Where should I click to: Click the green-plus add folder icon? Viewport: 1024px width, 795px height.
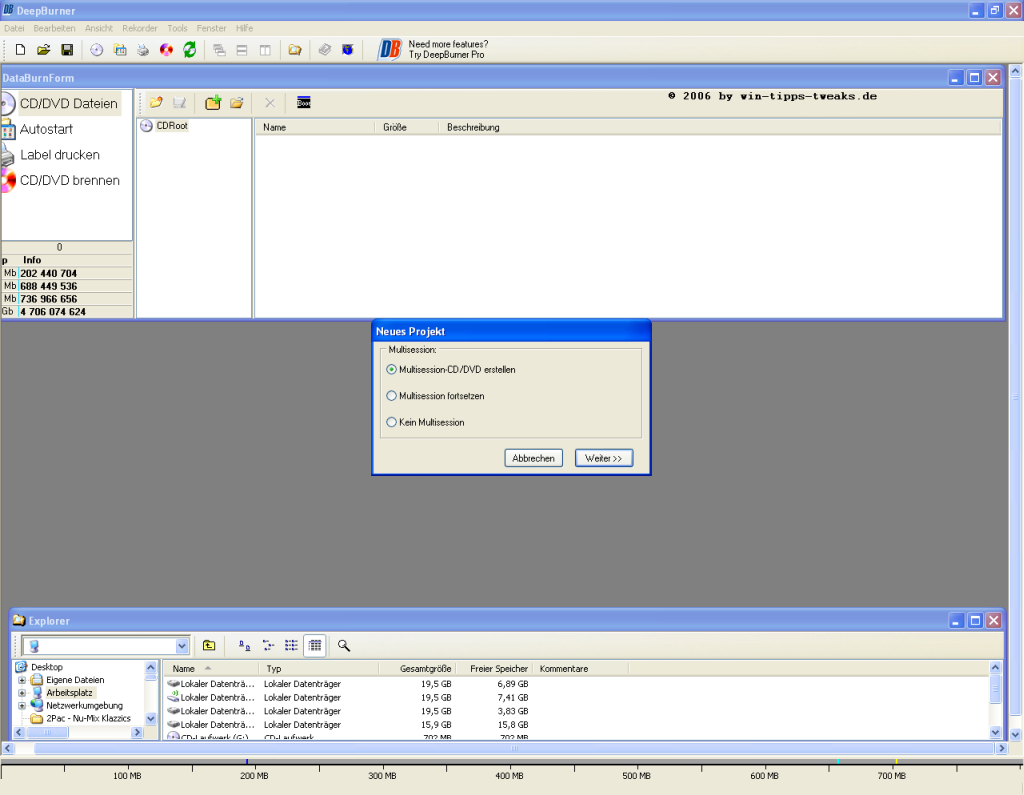tap(213, 103)
